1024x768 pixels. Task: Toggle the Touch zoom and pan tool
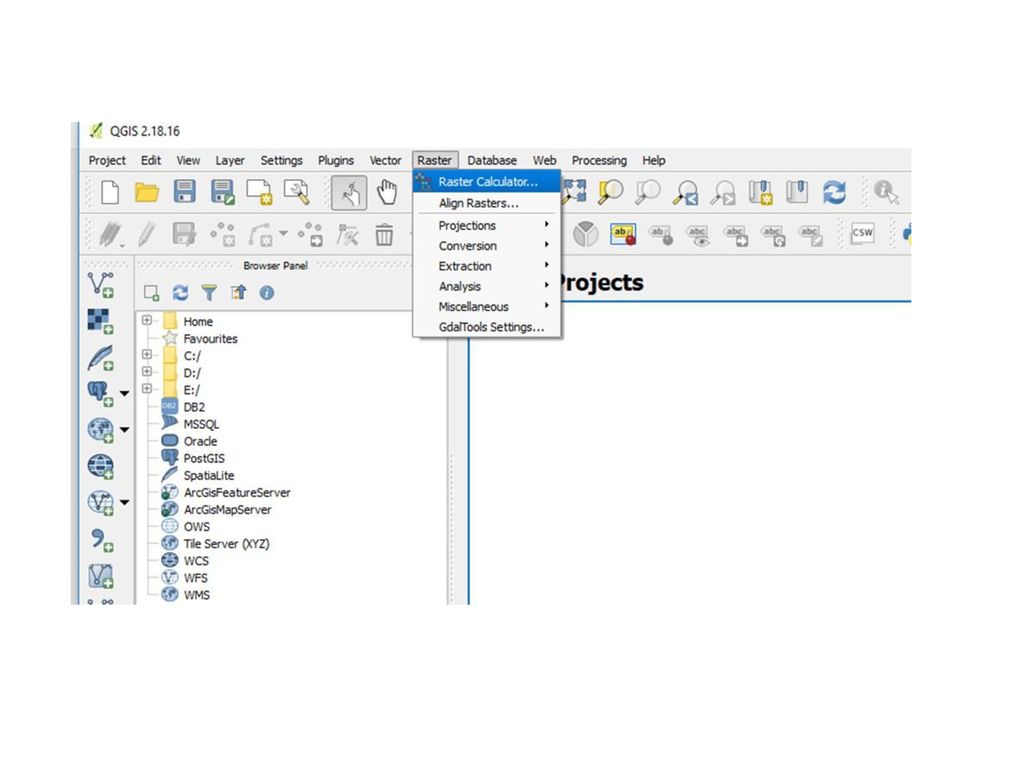tap(349, 193)
